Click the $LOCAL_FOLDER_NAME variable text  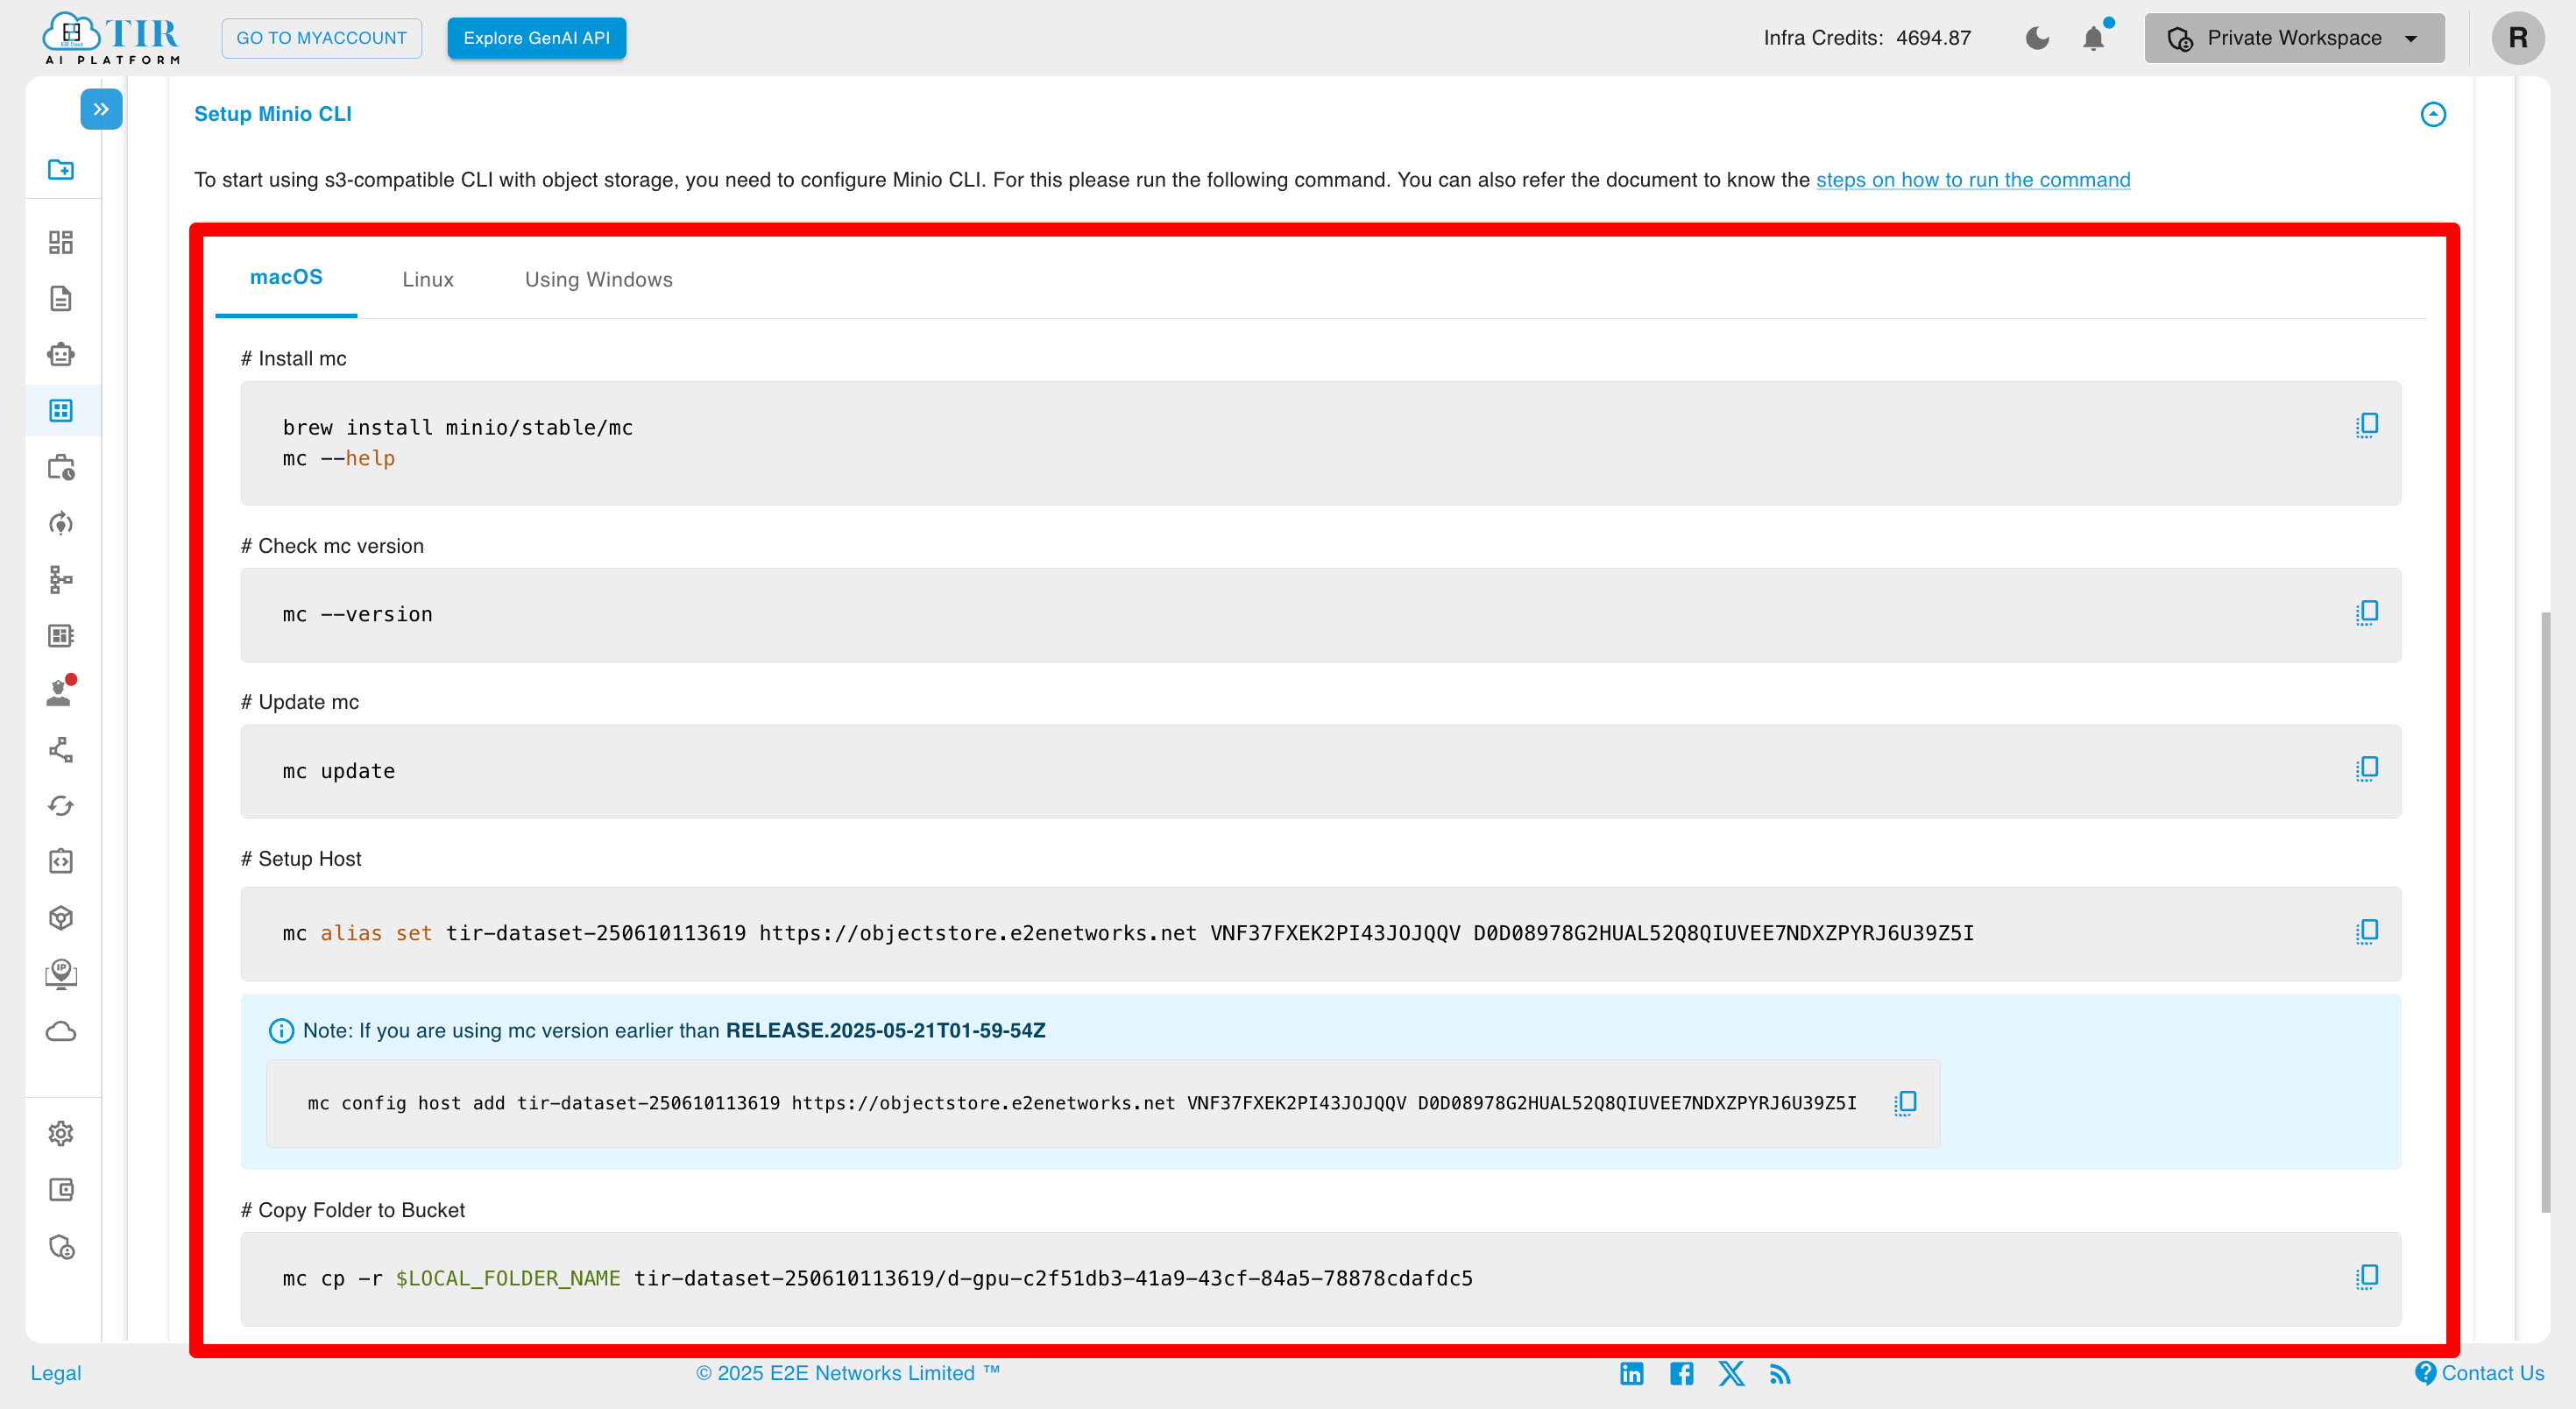(x=508, y=1278)
